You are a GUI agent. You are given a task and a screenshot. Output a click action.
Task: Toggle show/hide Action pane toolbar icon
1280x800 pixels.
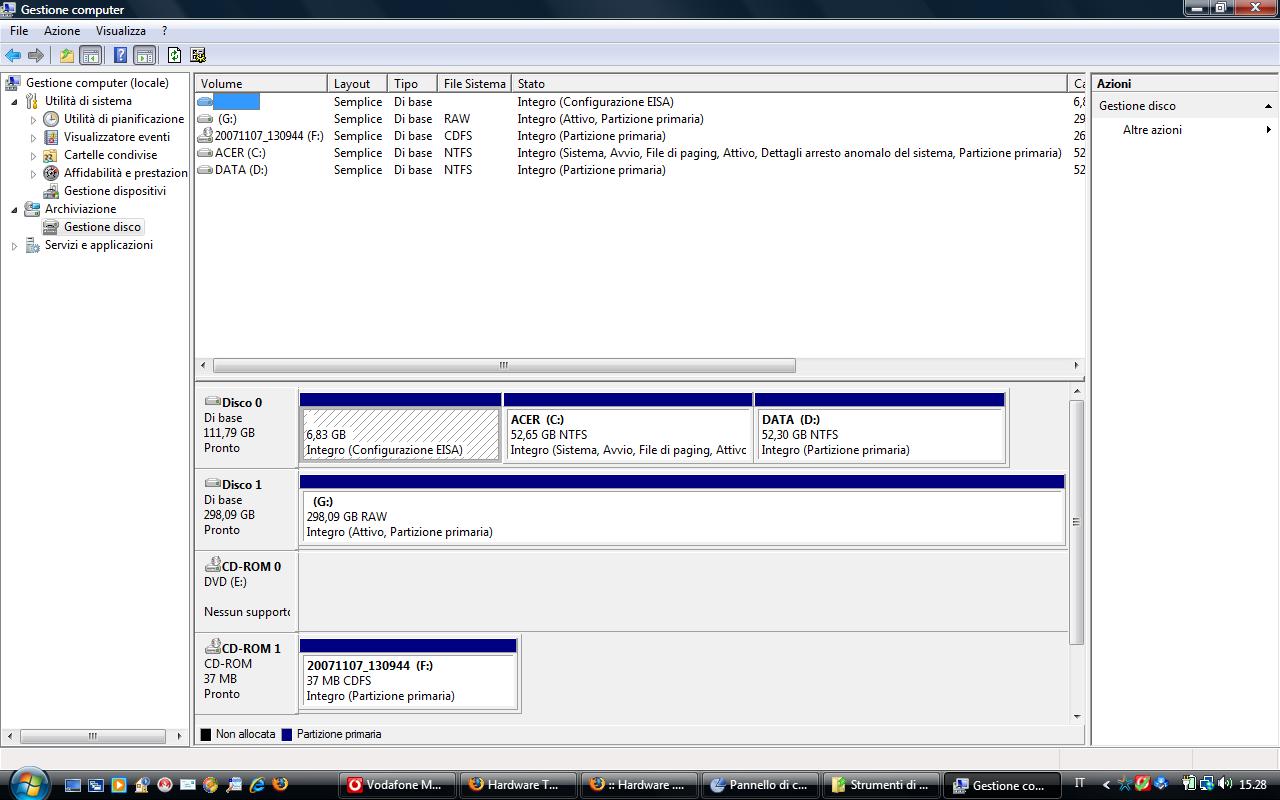(144, 56)
